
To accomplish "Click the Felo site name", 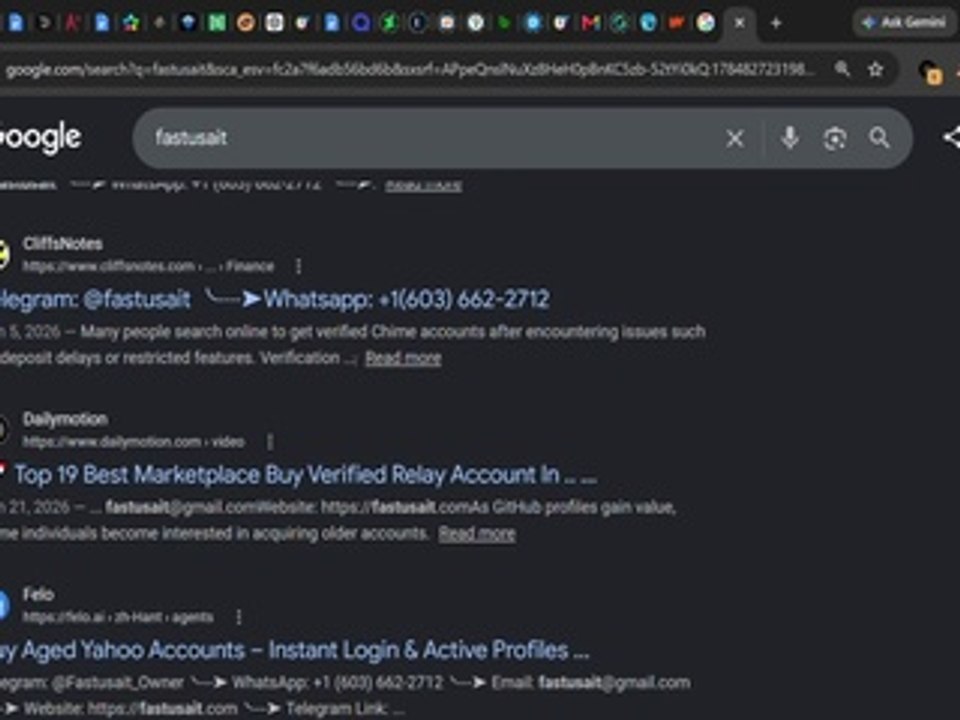I will 38,594.
